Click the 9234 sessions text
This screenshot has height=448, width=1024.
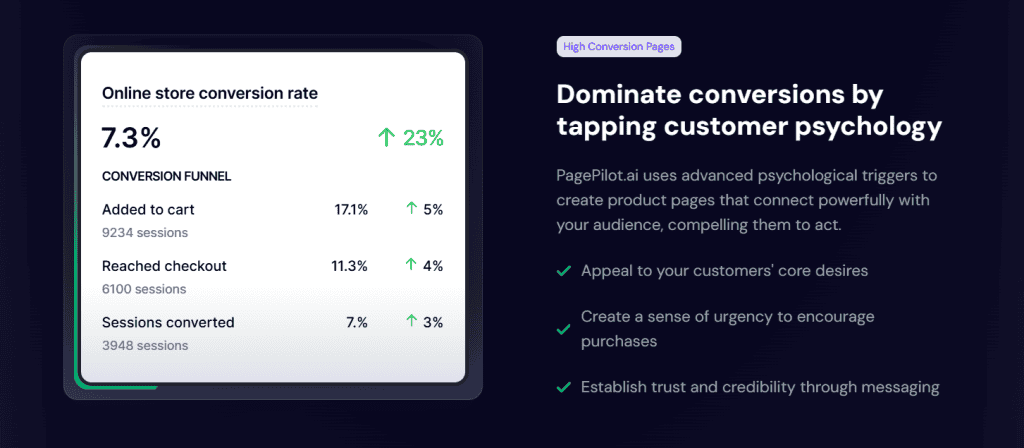[x=145, y=232]
